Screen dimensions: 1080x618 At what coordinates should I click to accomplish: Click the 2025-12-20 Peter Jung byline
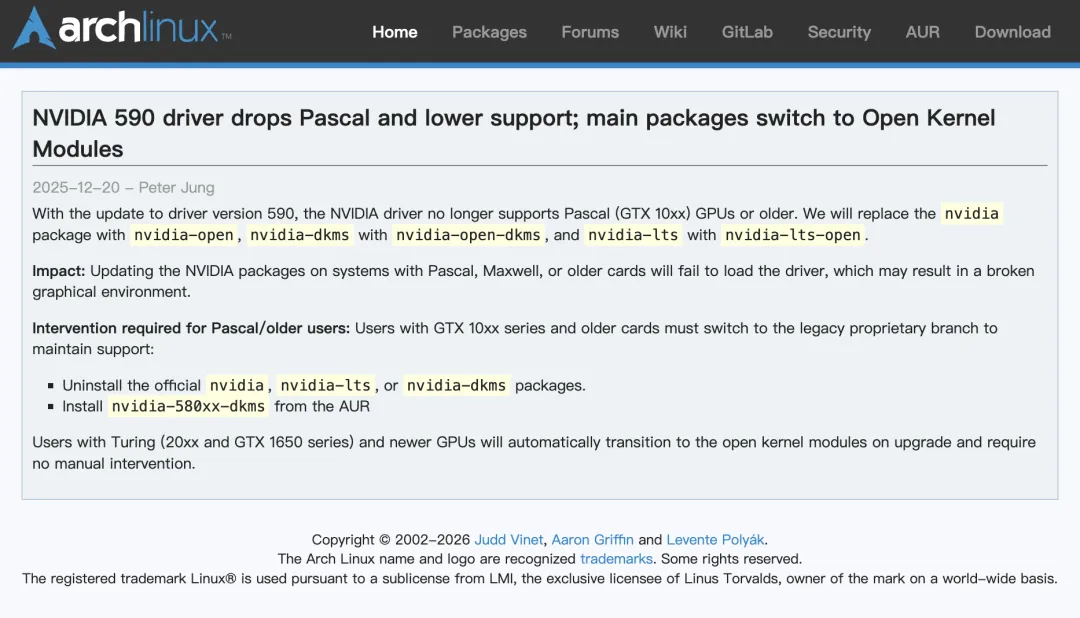(x=123, y=187)
